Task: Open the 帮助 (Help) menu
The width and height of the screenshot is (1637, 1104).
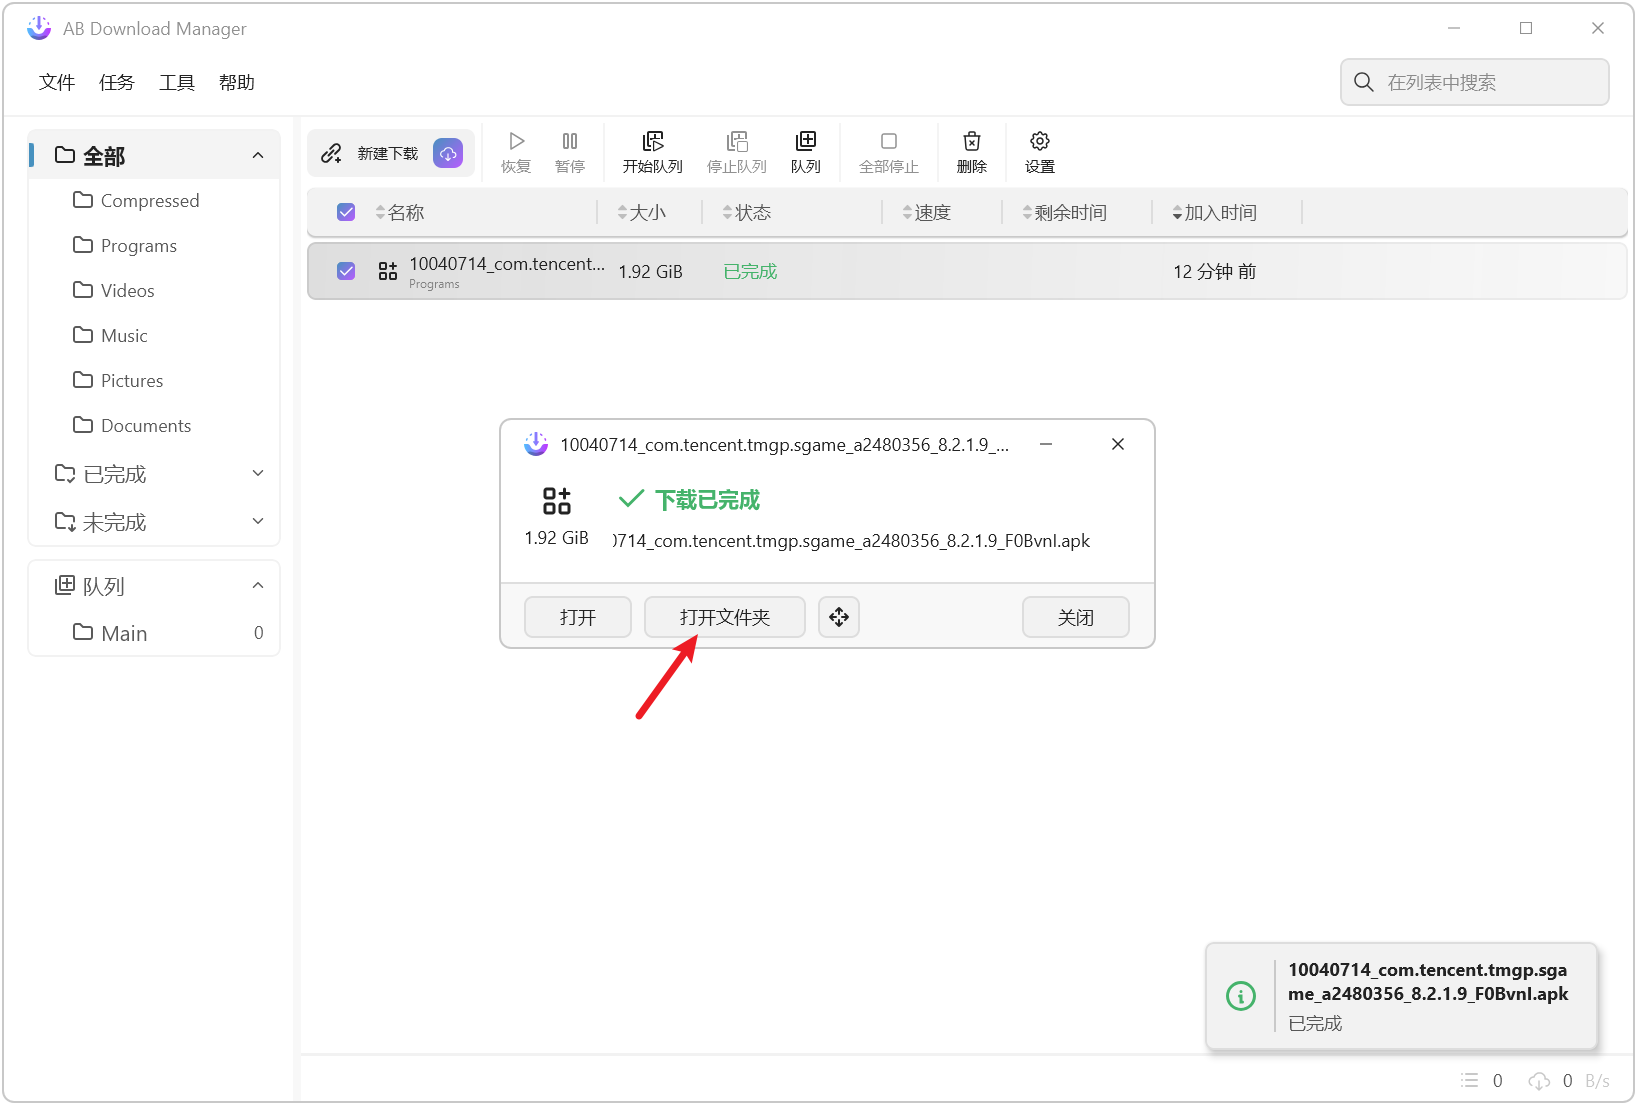Action: coord(237,82)
